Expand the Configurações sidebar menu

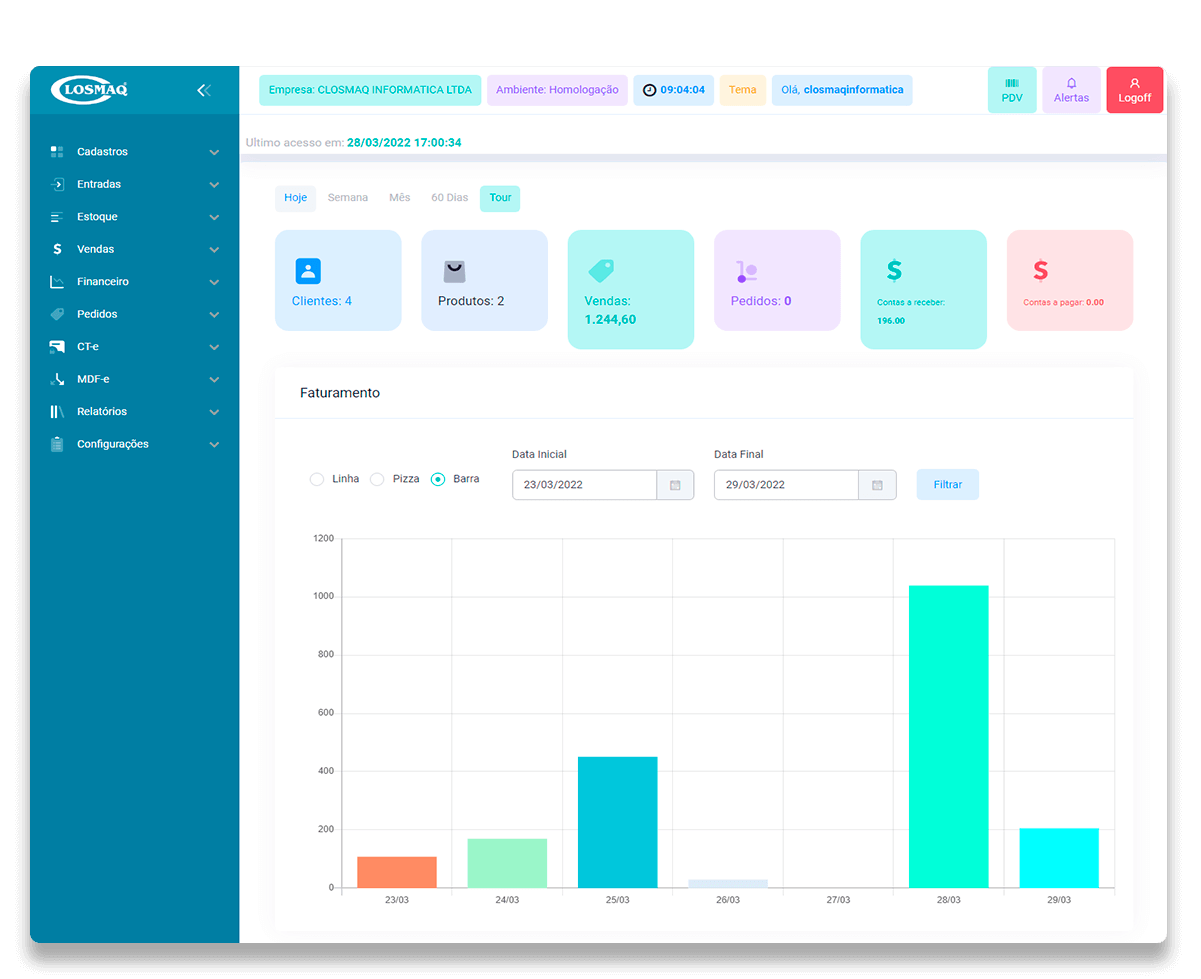click(x=134, y=444)
